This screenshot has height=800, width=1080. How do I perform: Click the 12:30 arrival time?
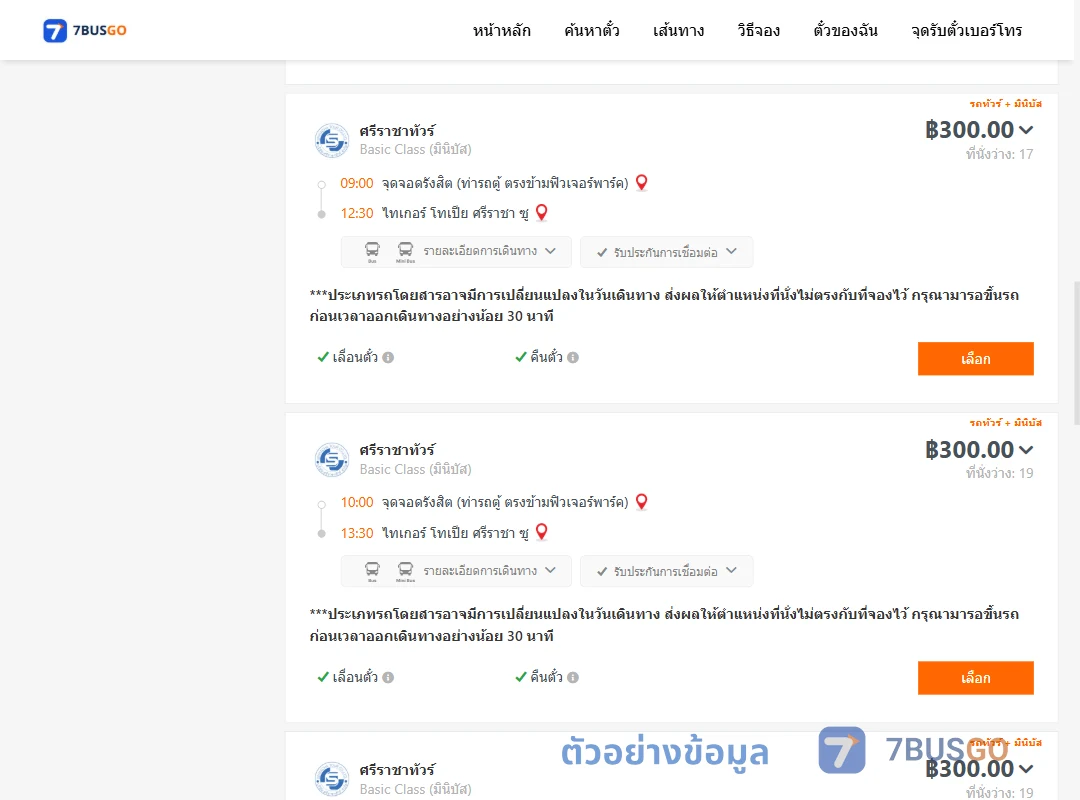click(357, 214)
